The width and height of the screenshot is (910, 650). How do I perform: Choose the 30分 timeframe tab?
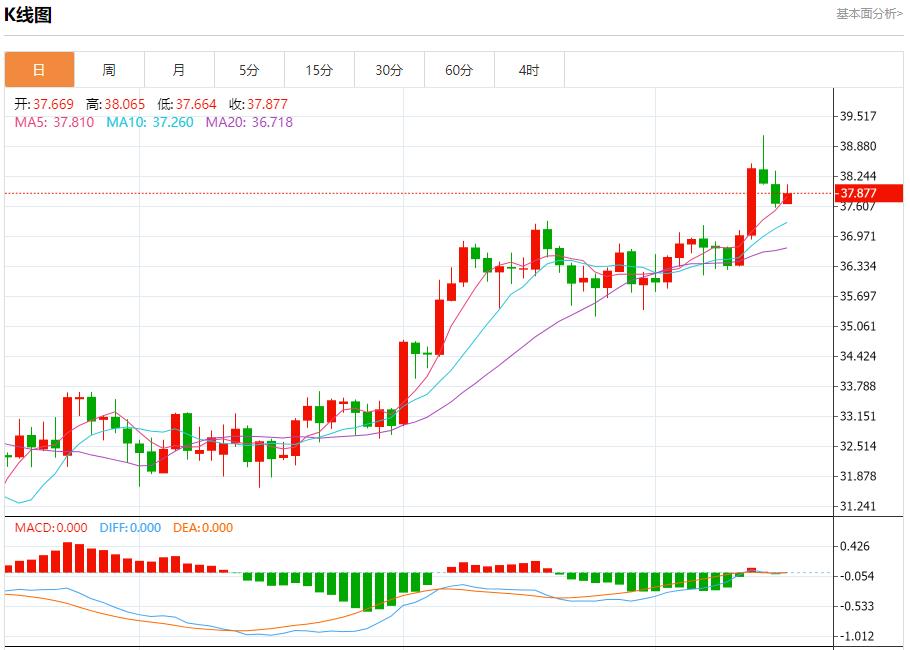coord(389,70)
